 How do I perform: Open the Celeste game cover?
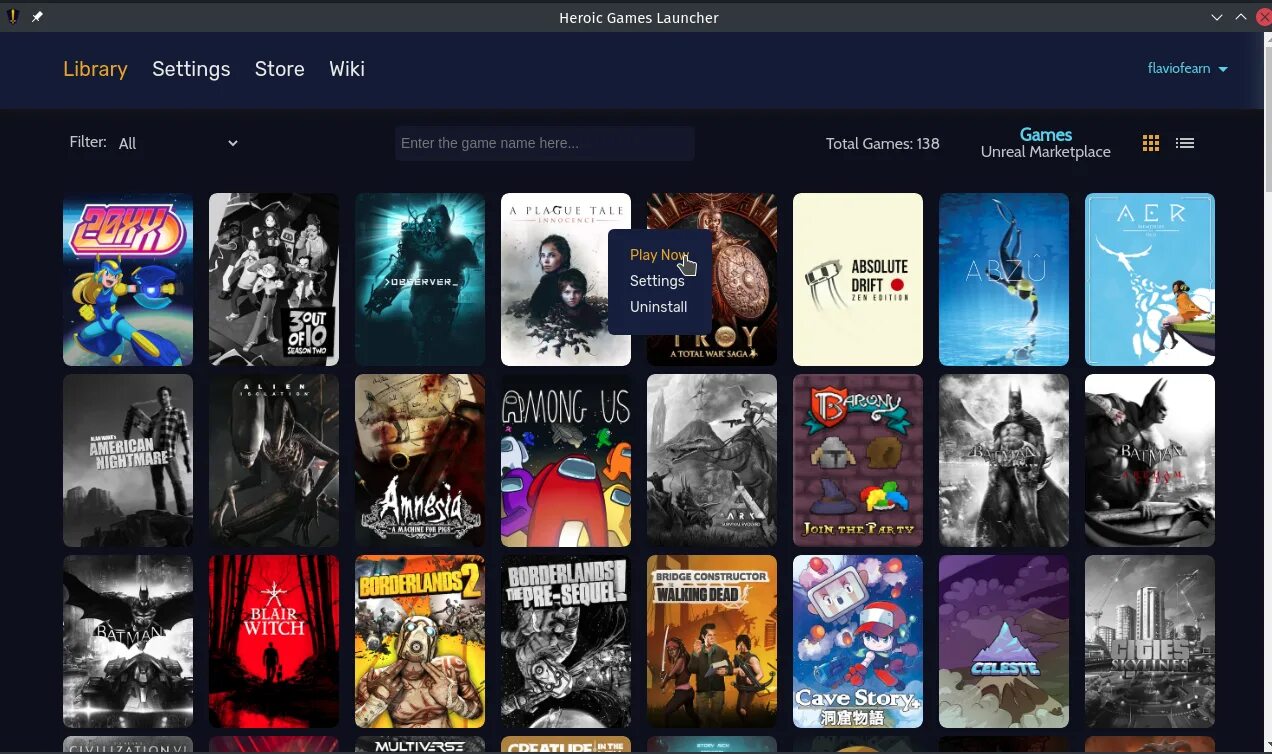click(1004, 641)
